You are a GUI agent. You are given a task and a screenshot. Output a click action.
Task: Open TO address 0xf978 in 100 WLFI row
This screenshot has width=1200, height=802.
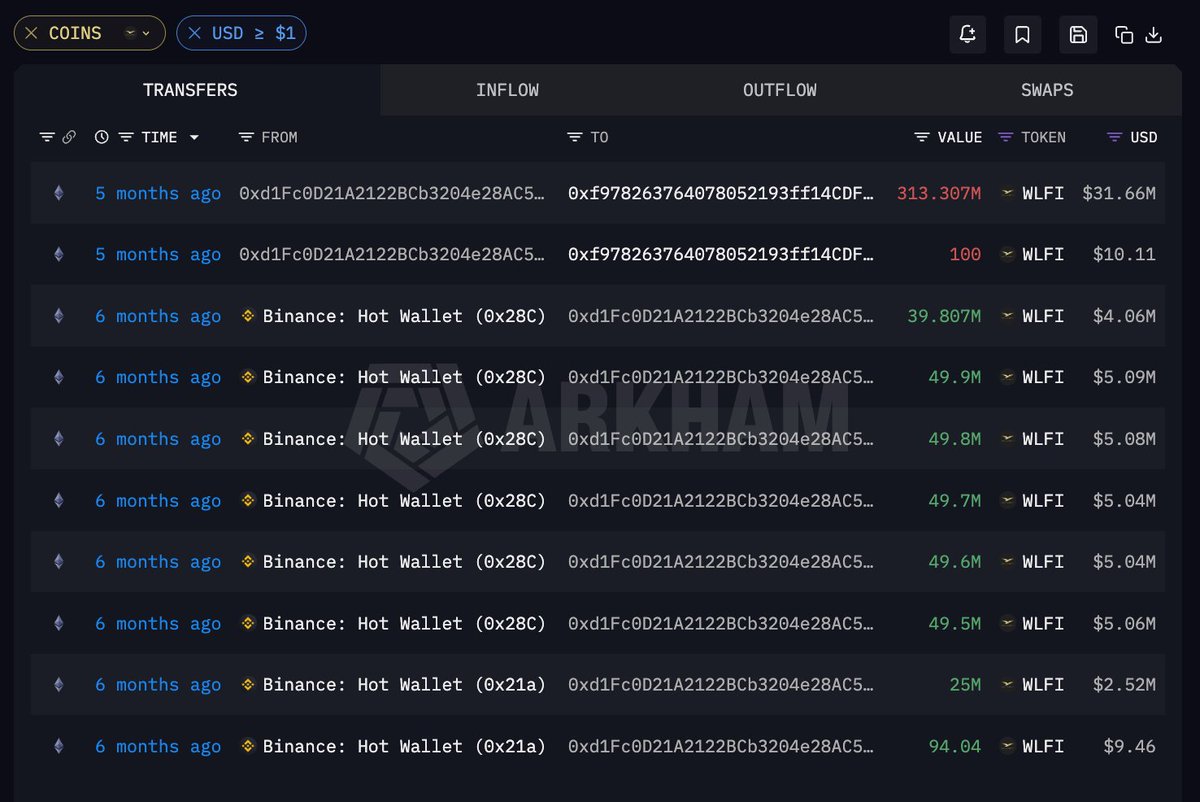[x=721, y=254]
